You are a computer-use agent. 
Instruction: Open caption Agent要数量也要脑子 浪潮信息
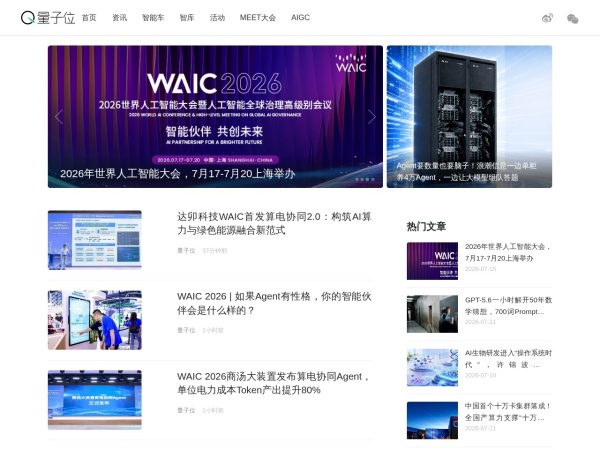pyautogui.click(x=466, y=171)
